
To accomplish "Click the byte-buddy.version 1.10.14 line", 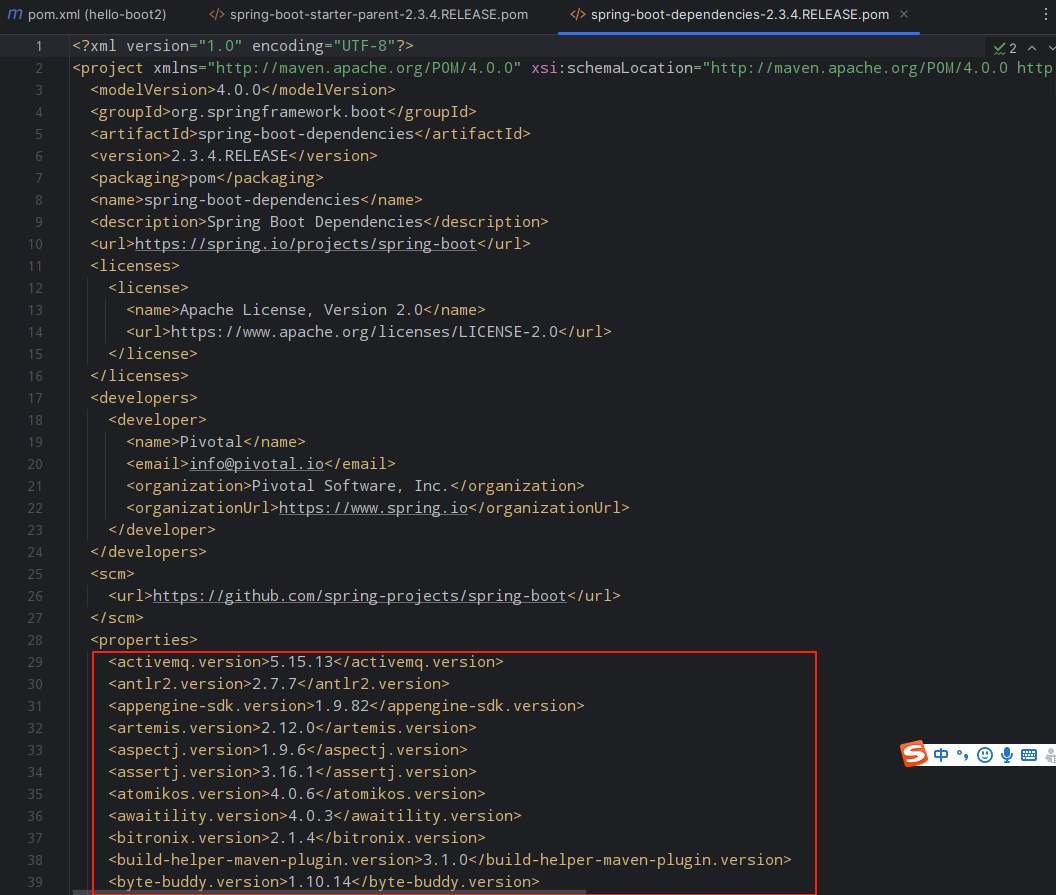I will (324, 882).
